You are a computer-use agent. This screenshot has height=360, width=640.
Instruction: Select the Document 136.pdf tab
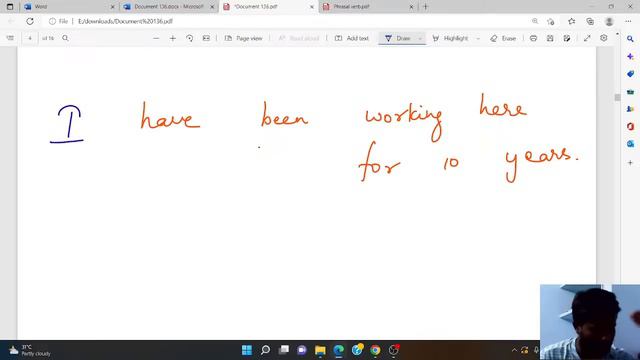[x=269, y=7]
